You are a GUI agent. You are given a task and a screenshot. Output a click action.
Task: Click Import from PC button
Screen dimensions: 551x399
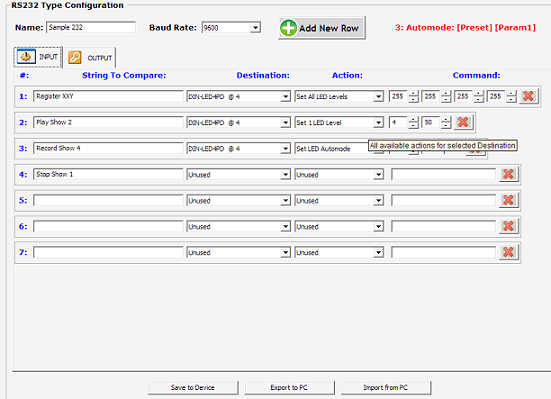(385, 387)
